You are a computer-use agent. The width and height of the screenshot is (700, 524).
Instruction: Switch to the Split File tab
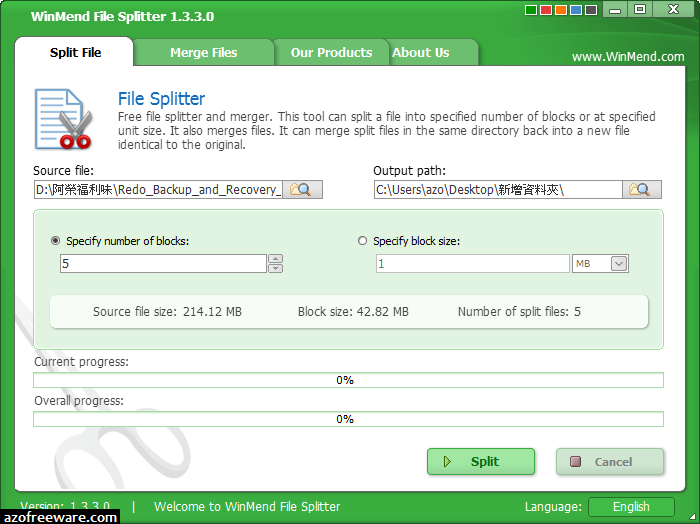point(75,52)
